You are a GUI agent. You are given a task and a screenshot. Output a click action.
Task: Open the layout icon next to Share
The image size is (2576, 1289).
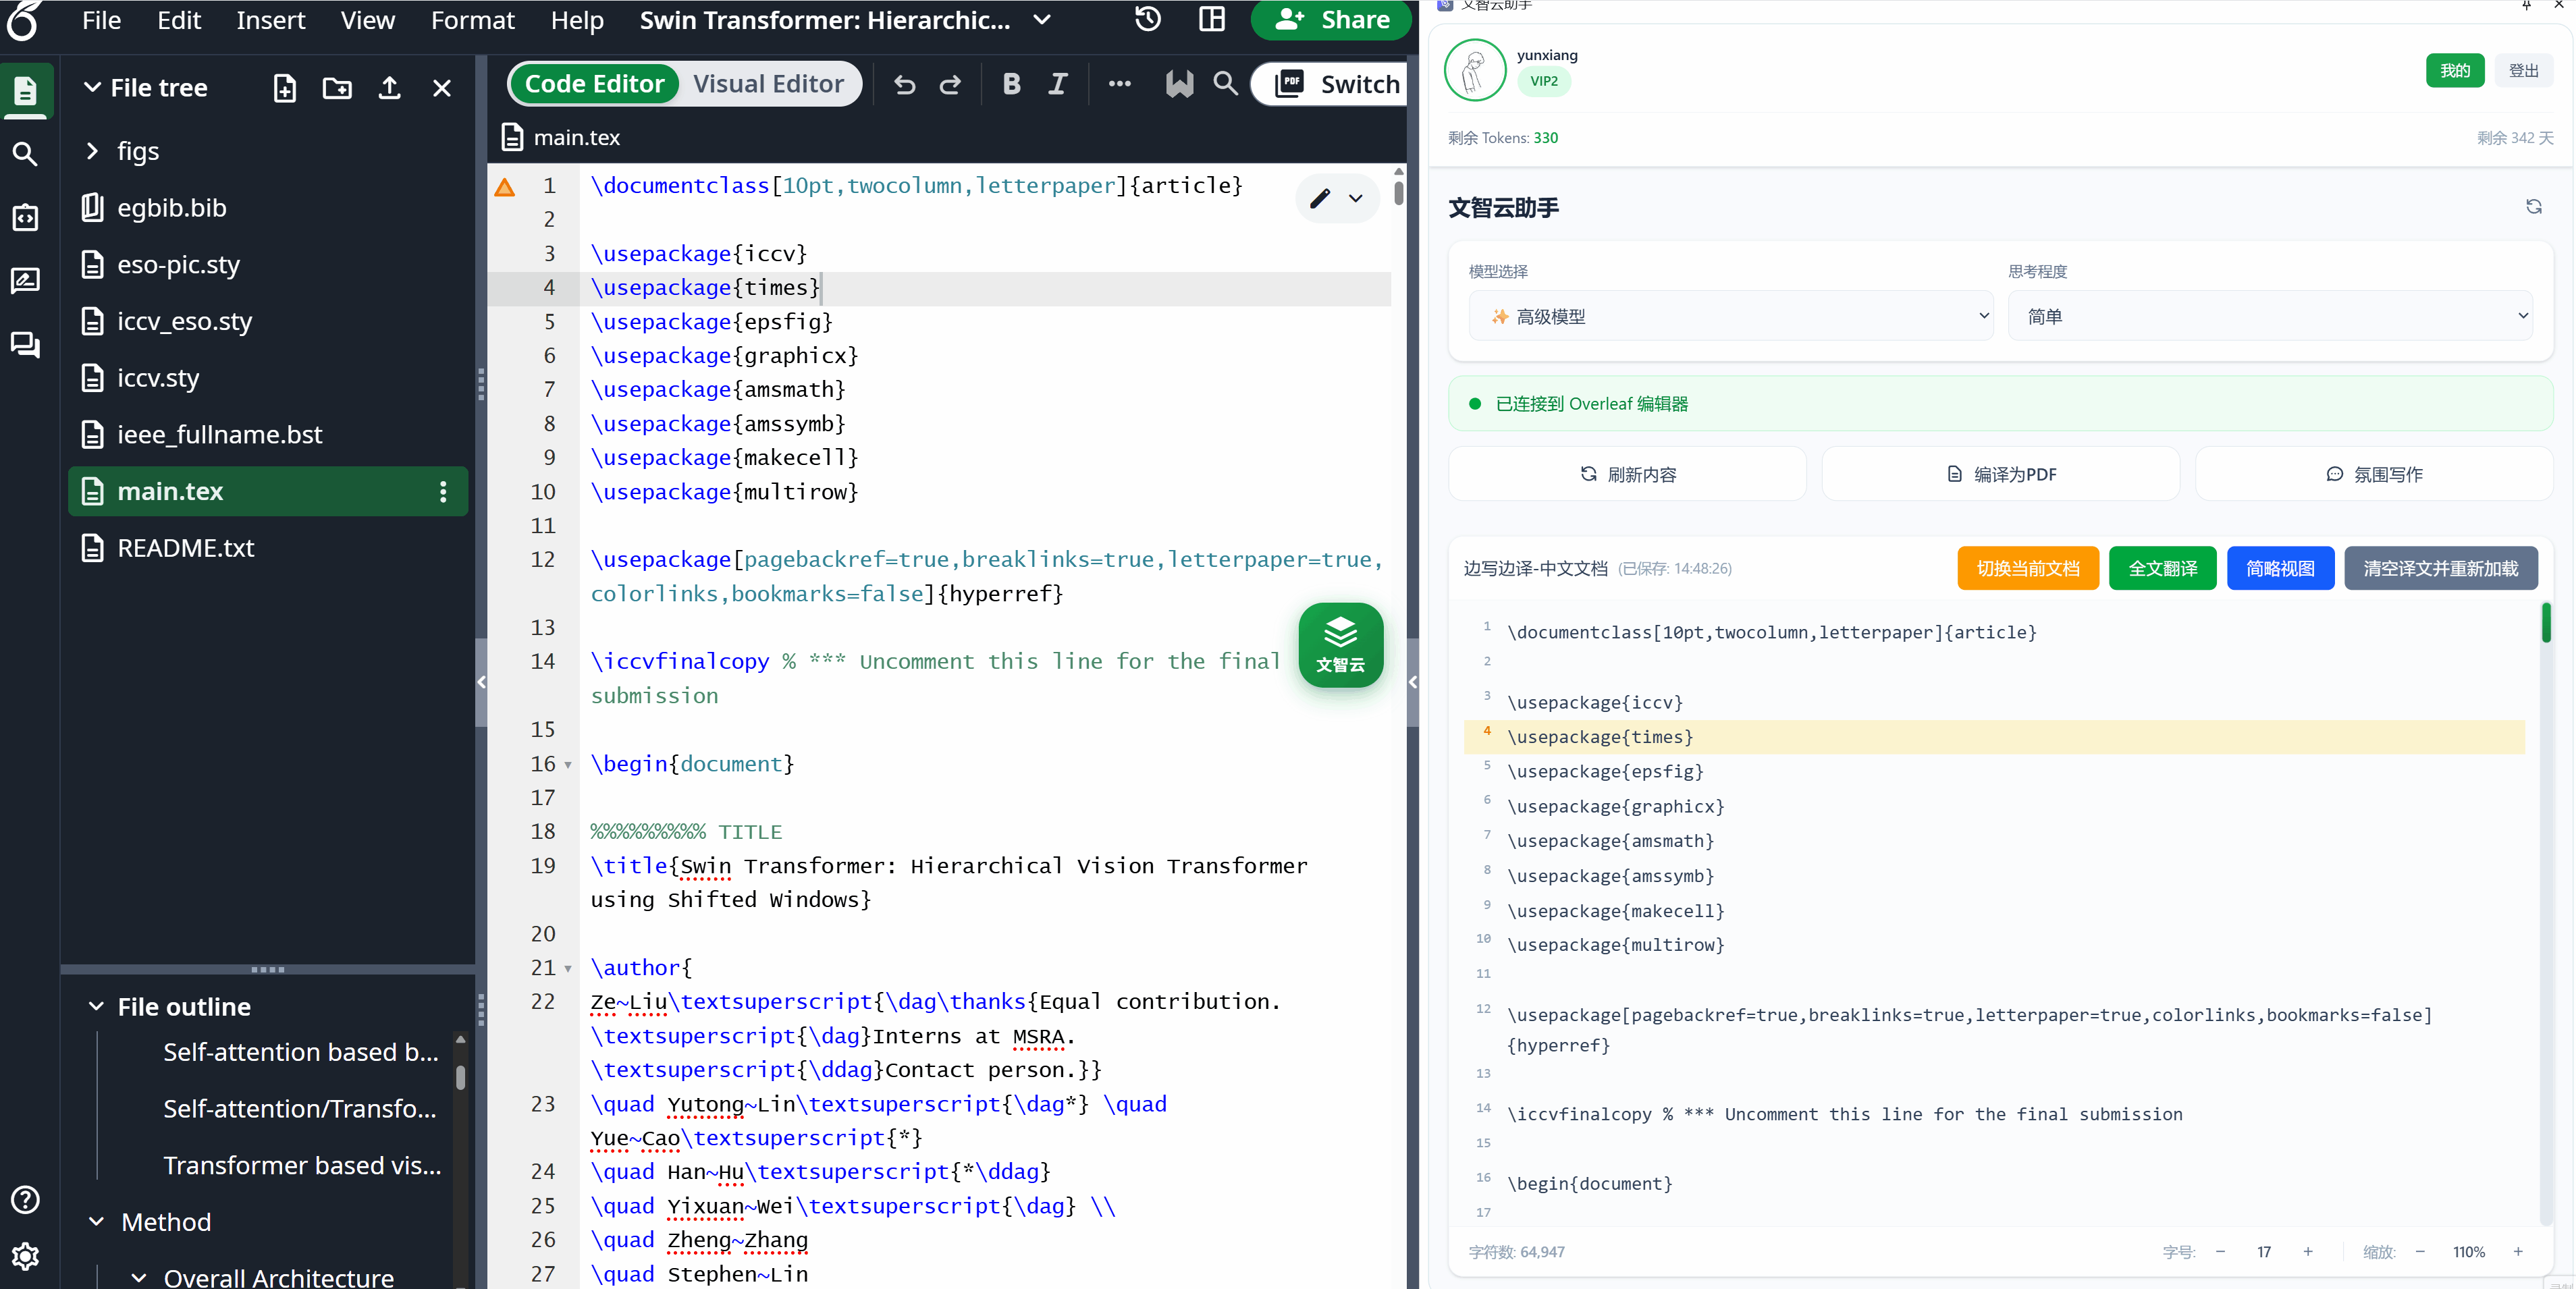click(1212, 19)
